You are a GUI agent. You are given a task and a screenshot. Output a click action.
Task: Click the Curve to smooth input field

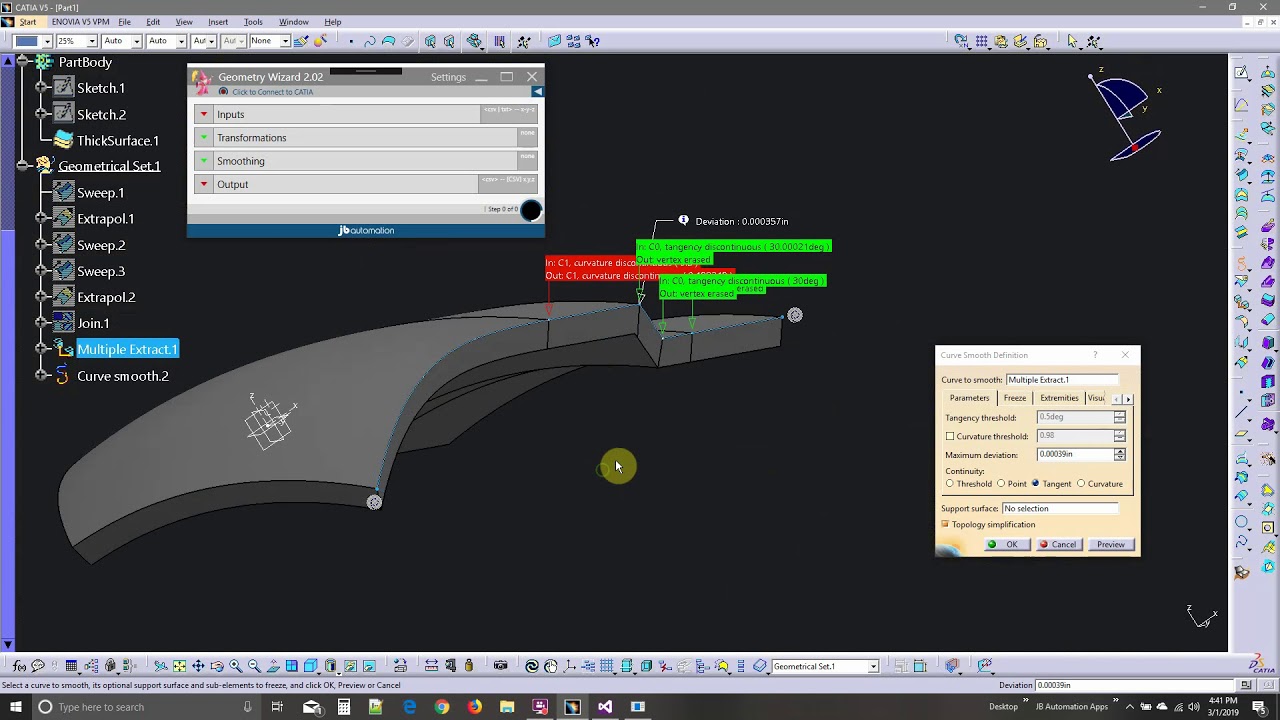point(1062,380)
